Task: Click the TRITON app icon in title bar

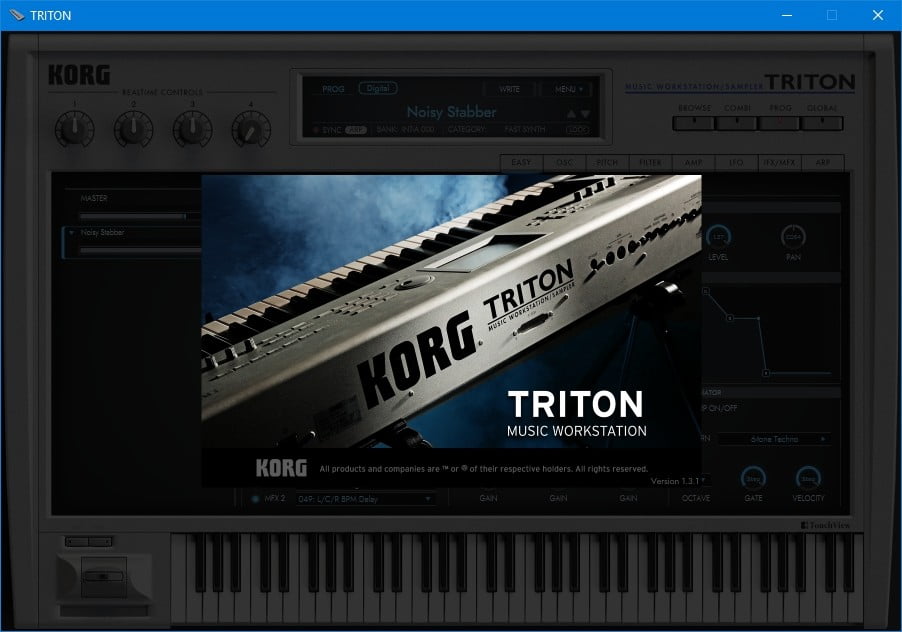Action: [x=17, y=16]
